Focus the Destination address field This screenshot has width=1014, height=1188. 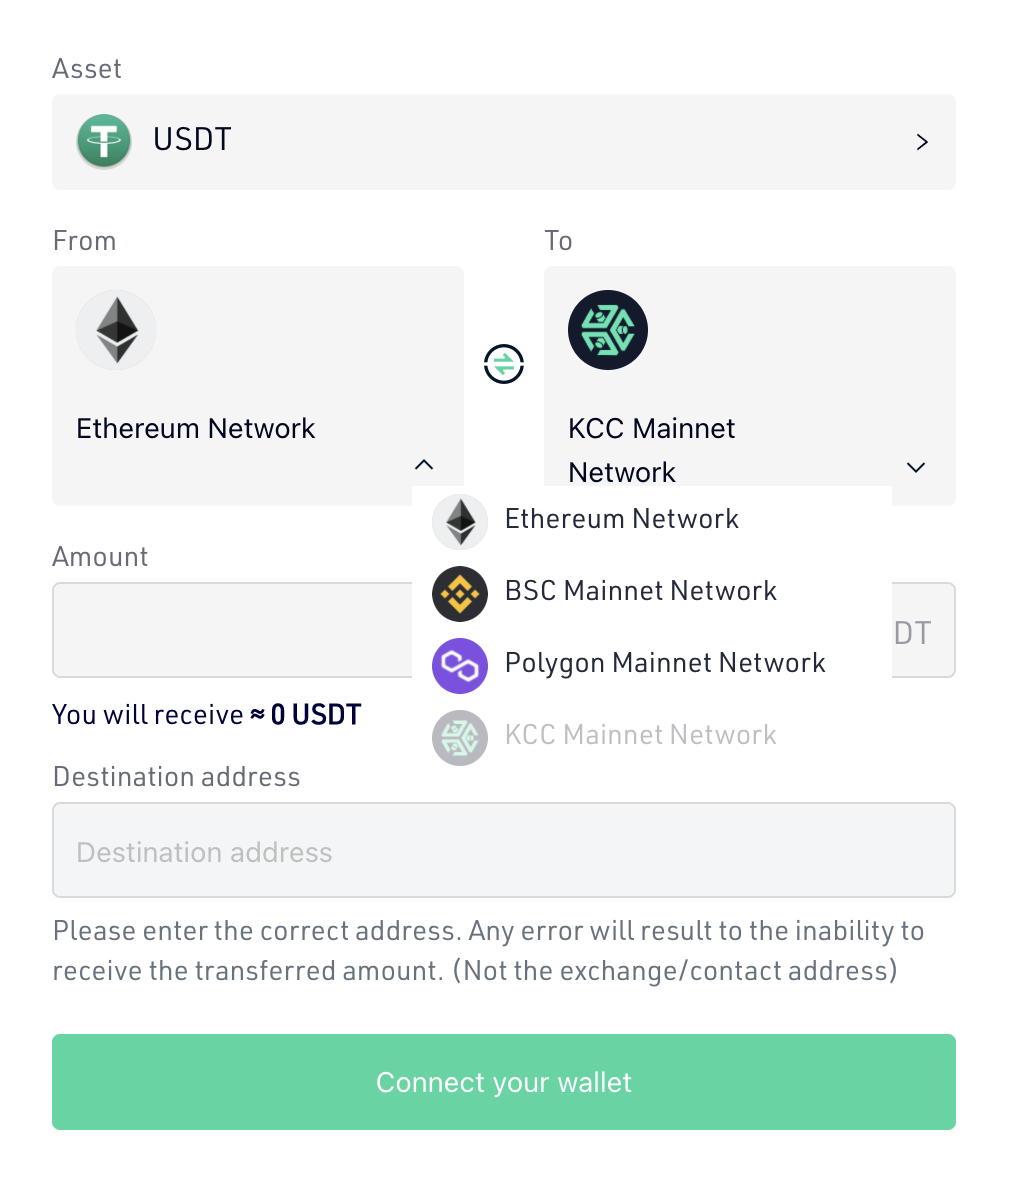coord(504,850)
